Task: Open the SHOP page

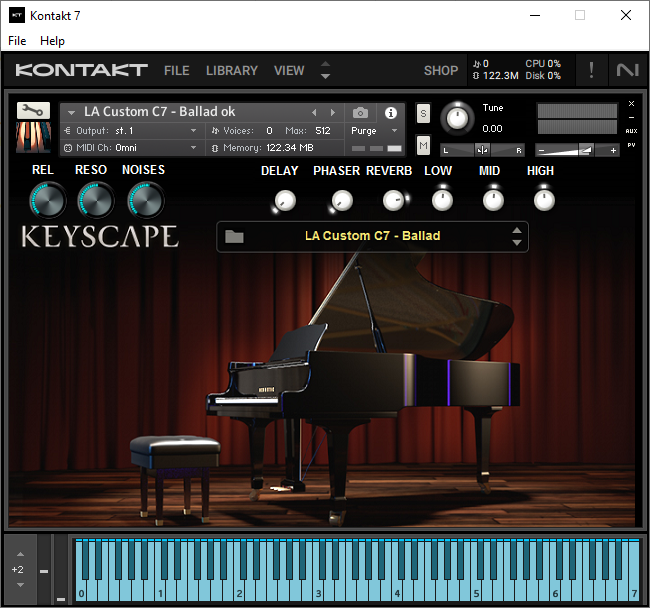Action: click(x=441, y=70)
